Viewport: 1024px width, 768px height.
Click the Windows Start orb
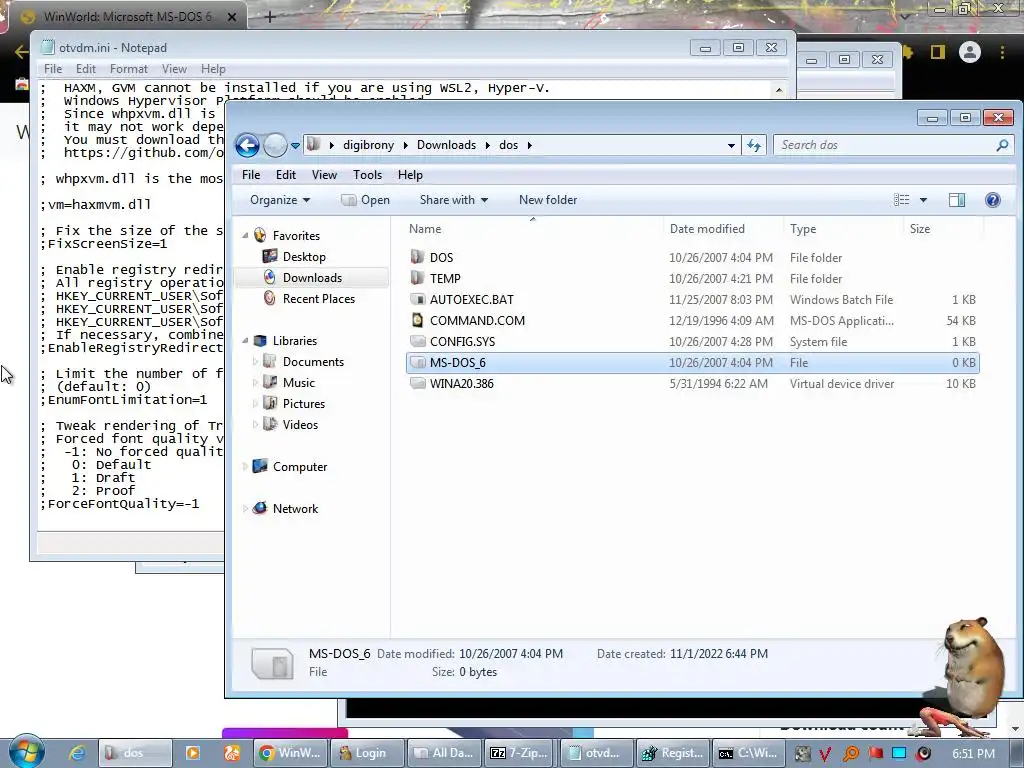27,752
